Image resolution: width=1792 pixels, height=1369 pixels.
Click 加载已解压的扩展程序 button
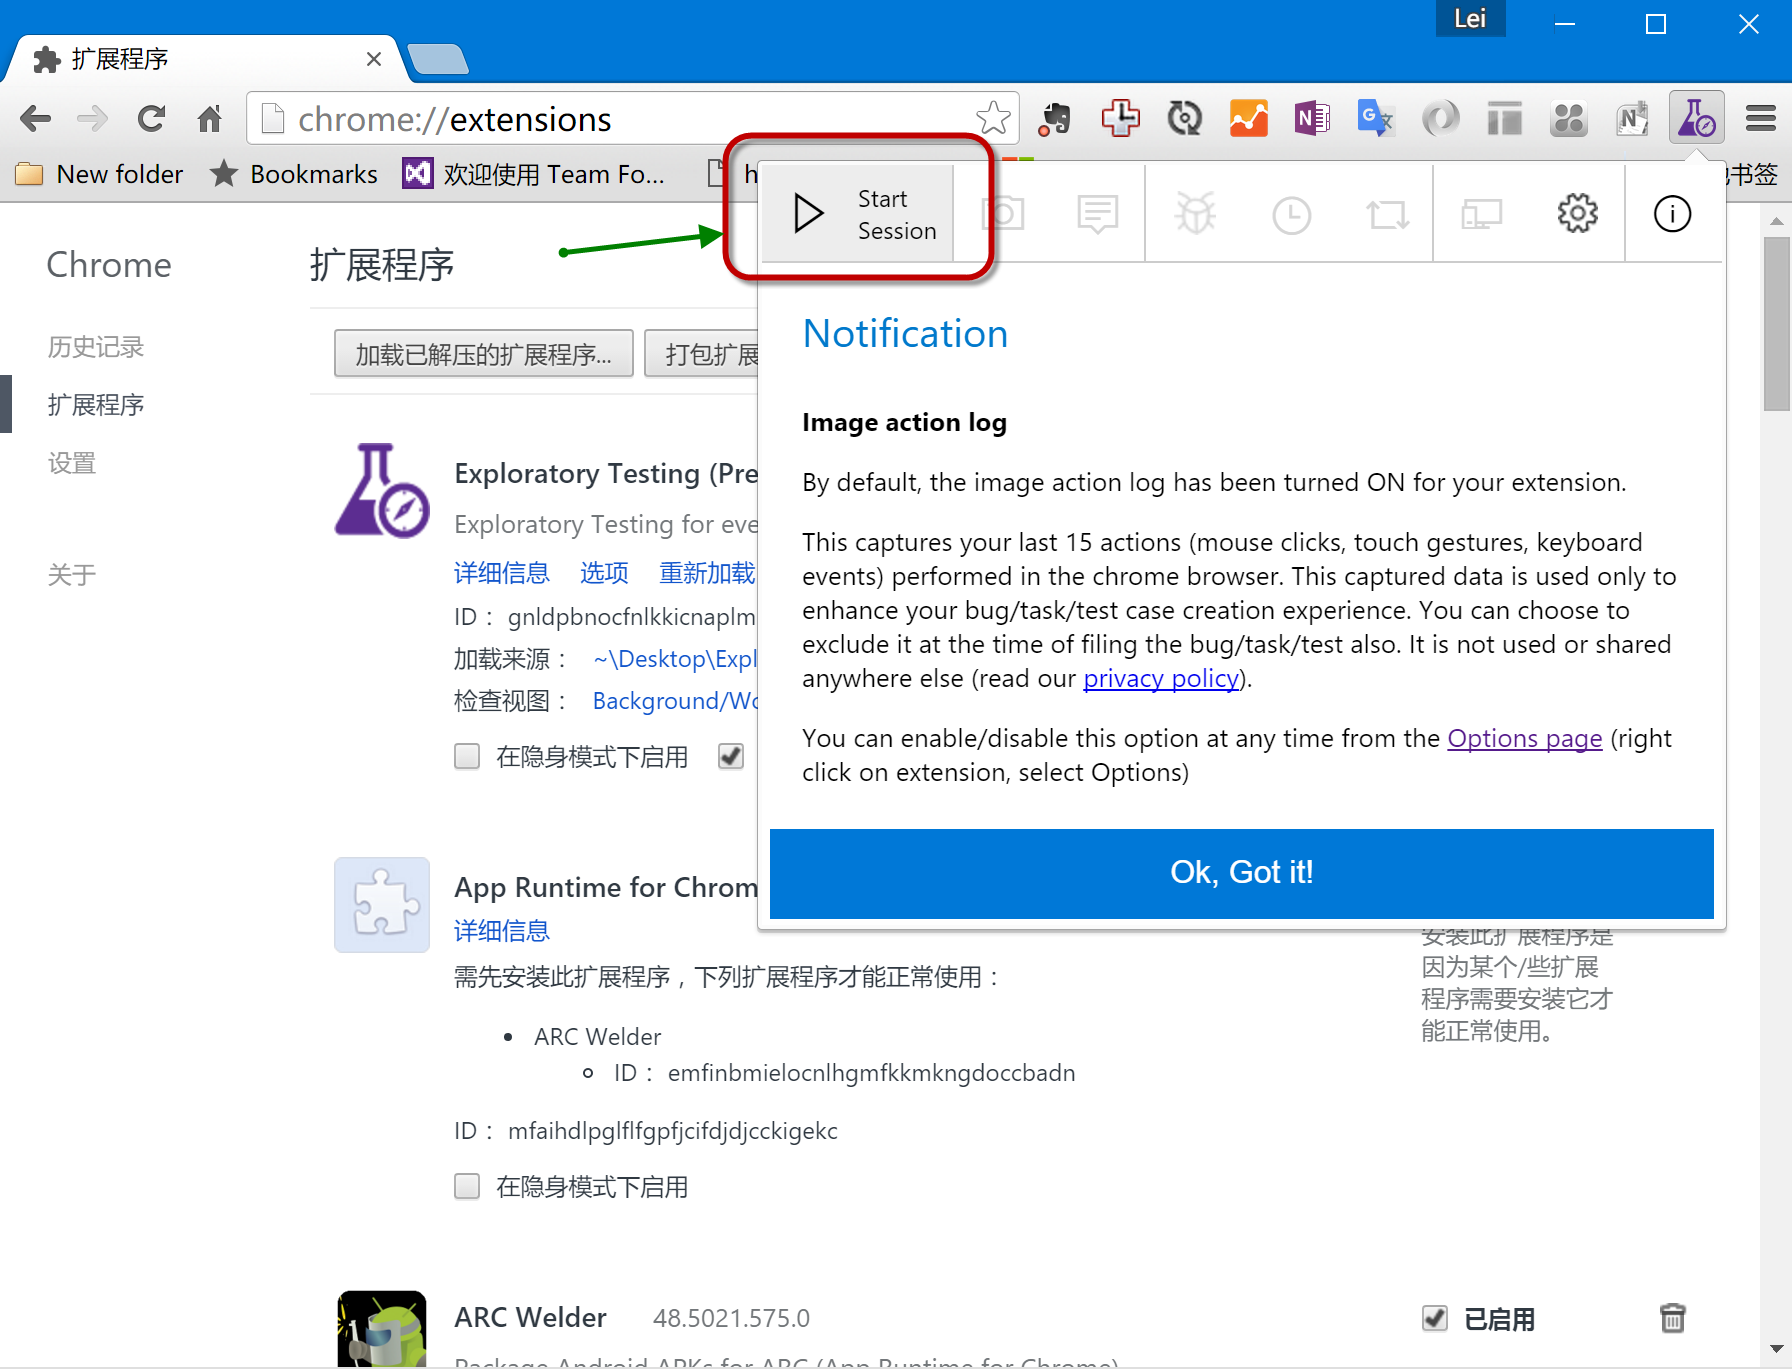[x=484, y=354]
